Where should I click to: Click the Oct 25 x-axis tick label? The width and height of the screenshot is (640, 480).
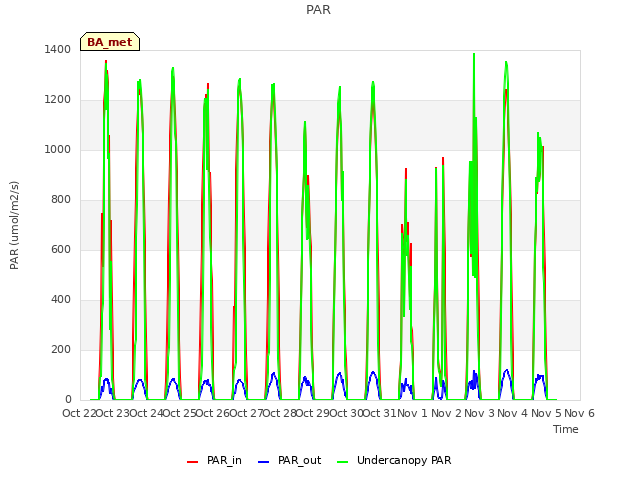pyautogui.click(x=180, y=413)
